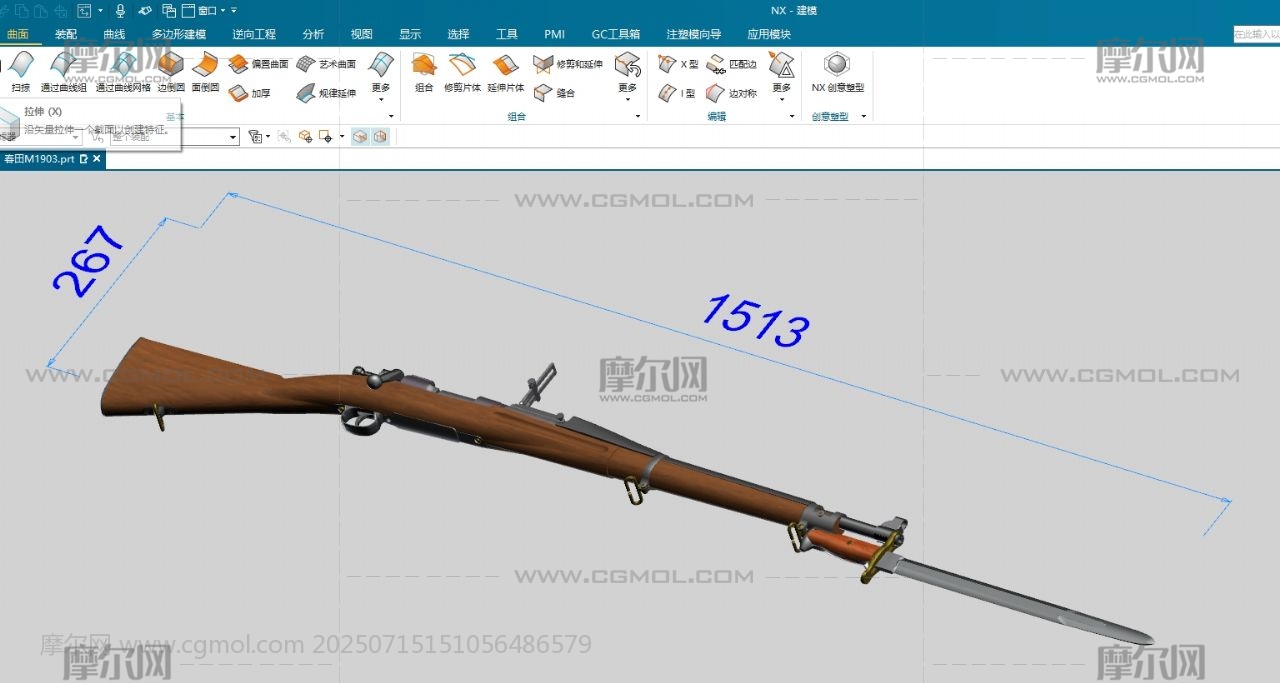Click the 通过曲线网格 tool

tap(123, 73)
